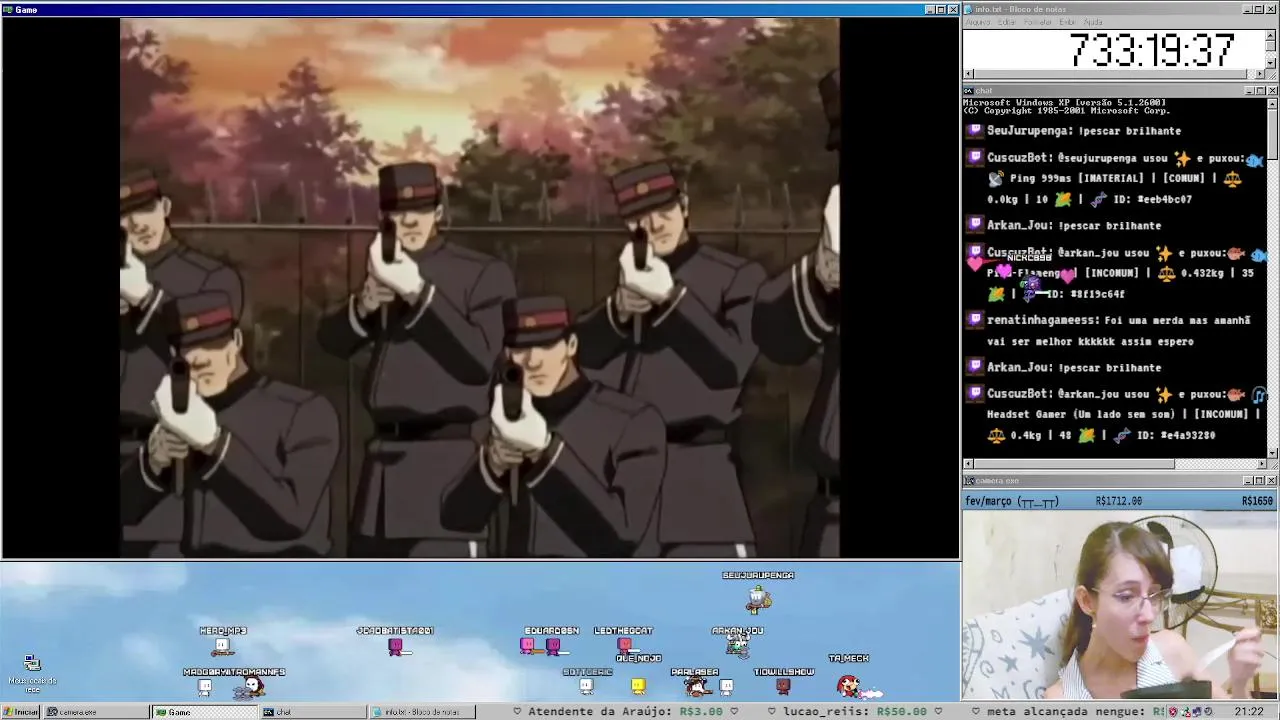Click the SEUJURUPENGA avatar character

(759, 599)
